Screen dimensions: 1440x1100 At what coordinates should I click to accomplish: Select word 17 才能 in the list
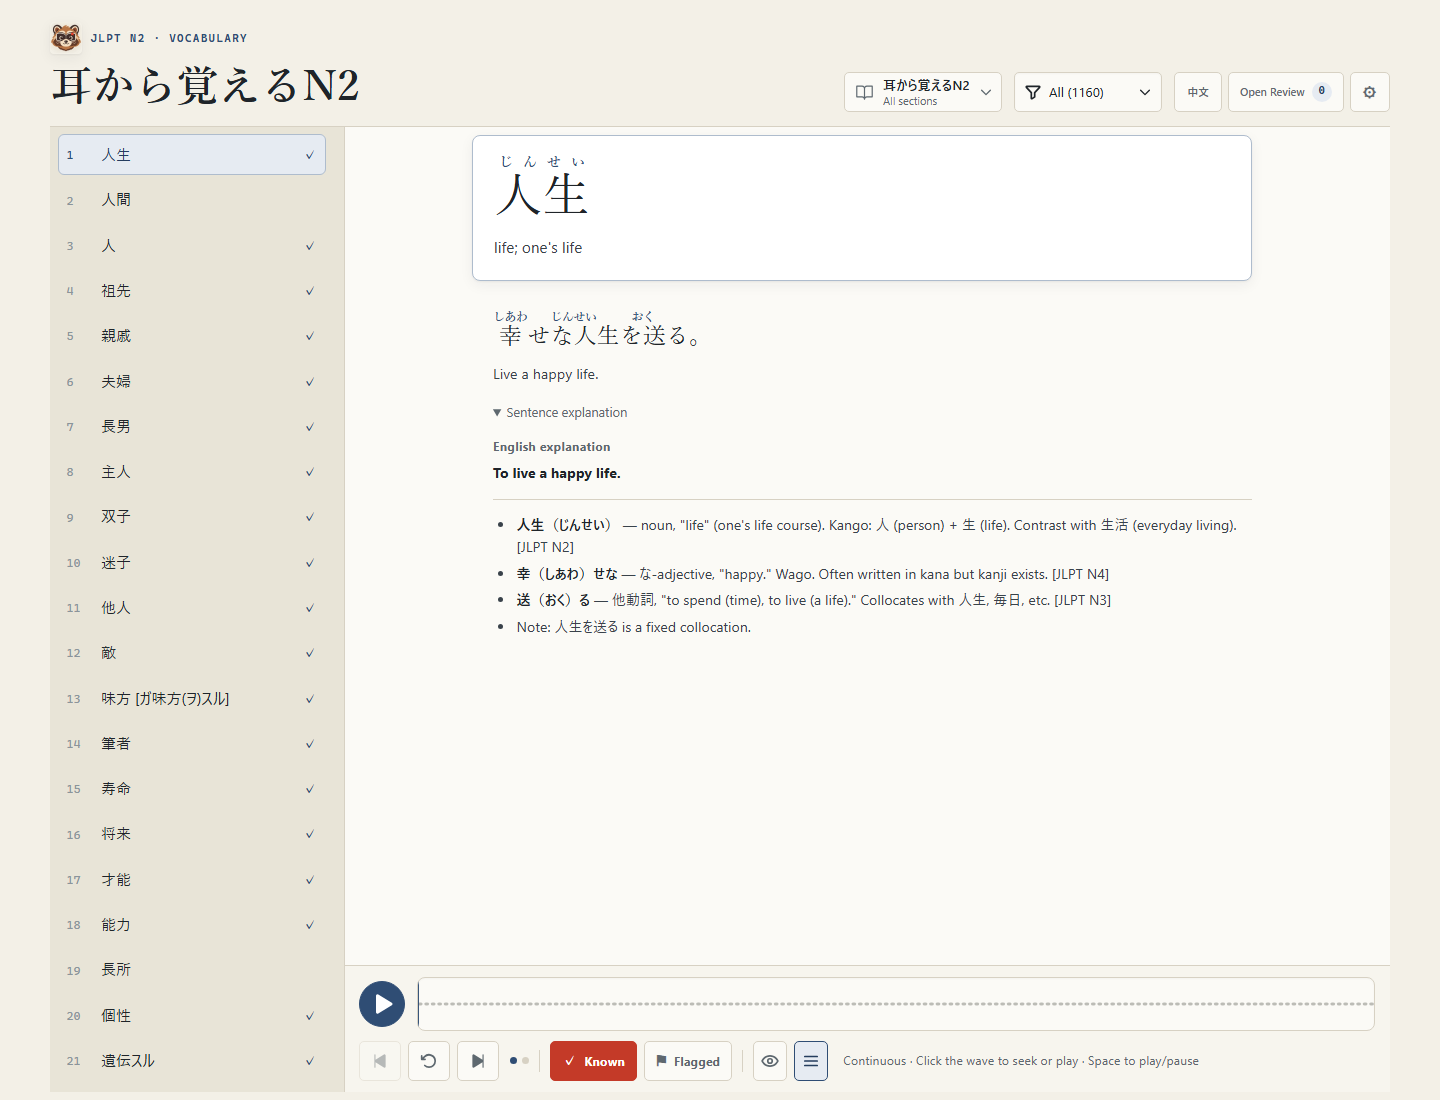point(192,879)
